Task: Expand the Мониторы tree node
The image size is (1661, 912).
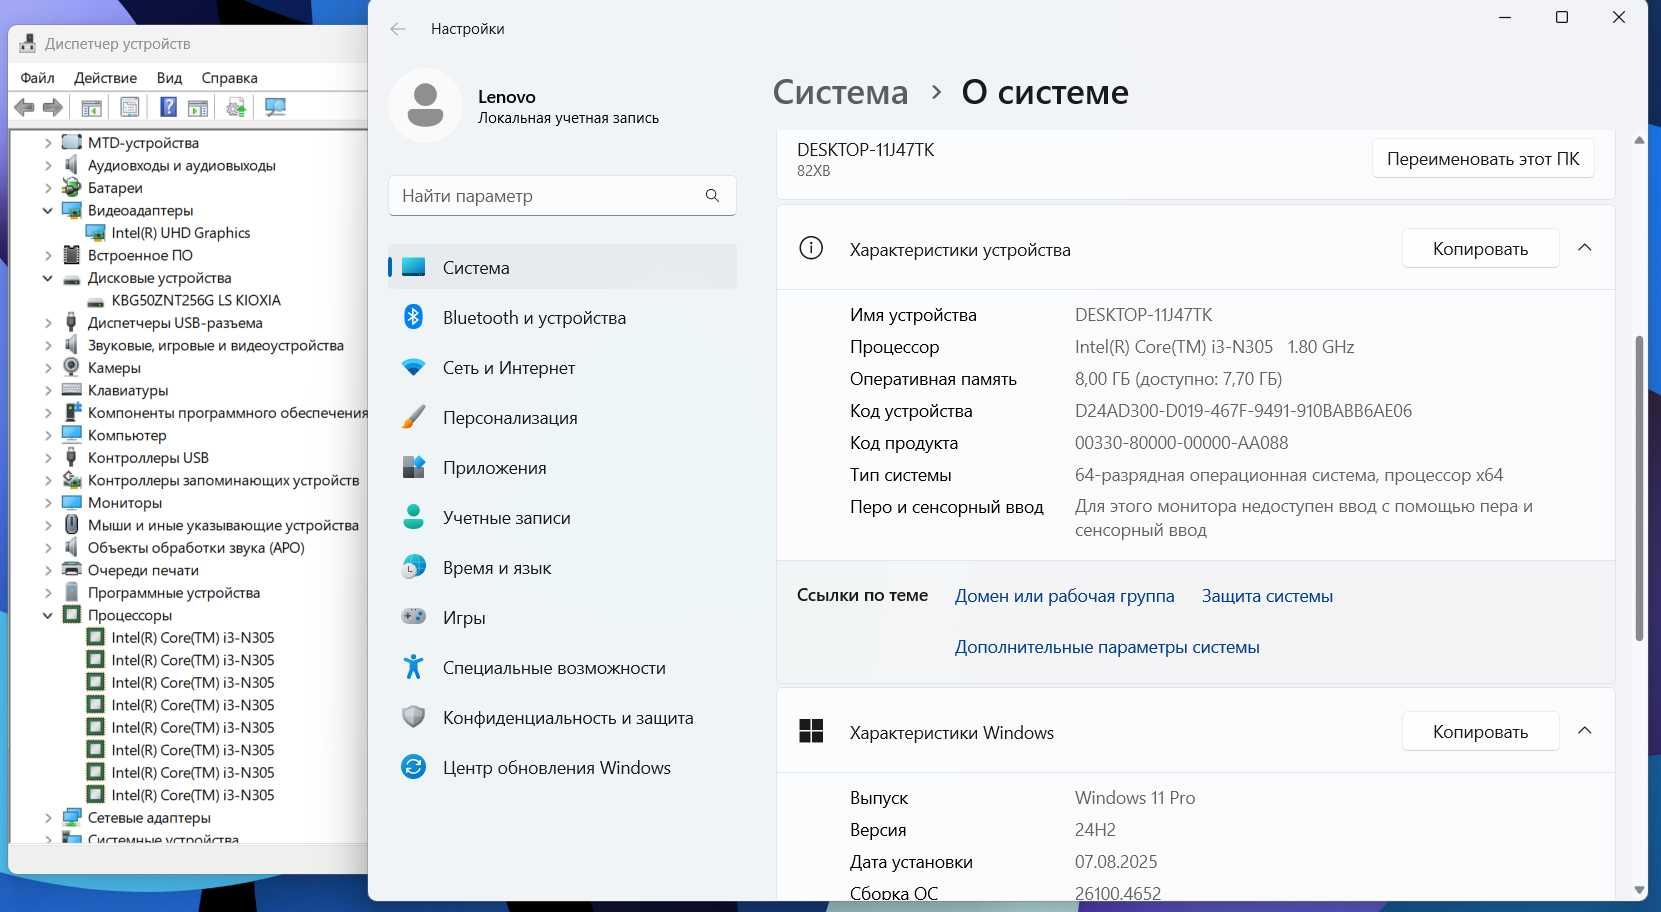Action: (48, 503)
